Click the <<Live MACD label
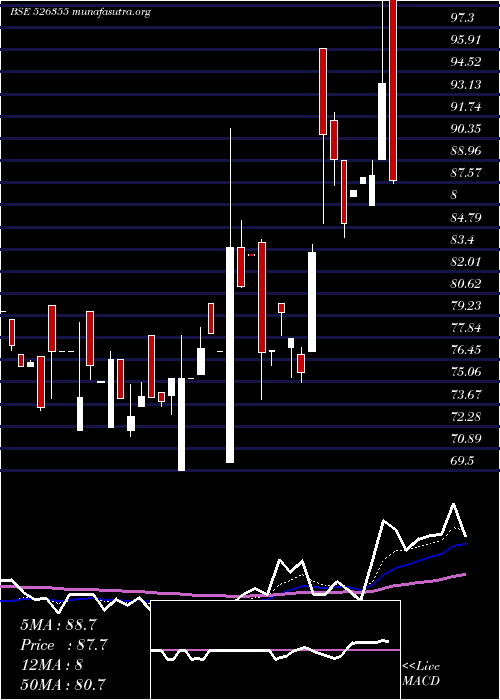 click(x=421, y=674)
